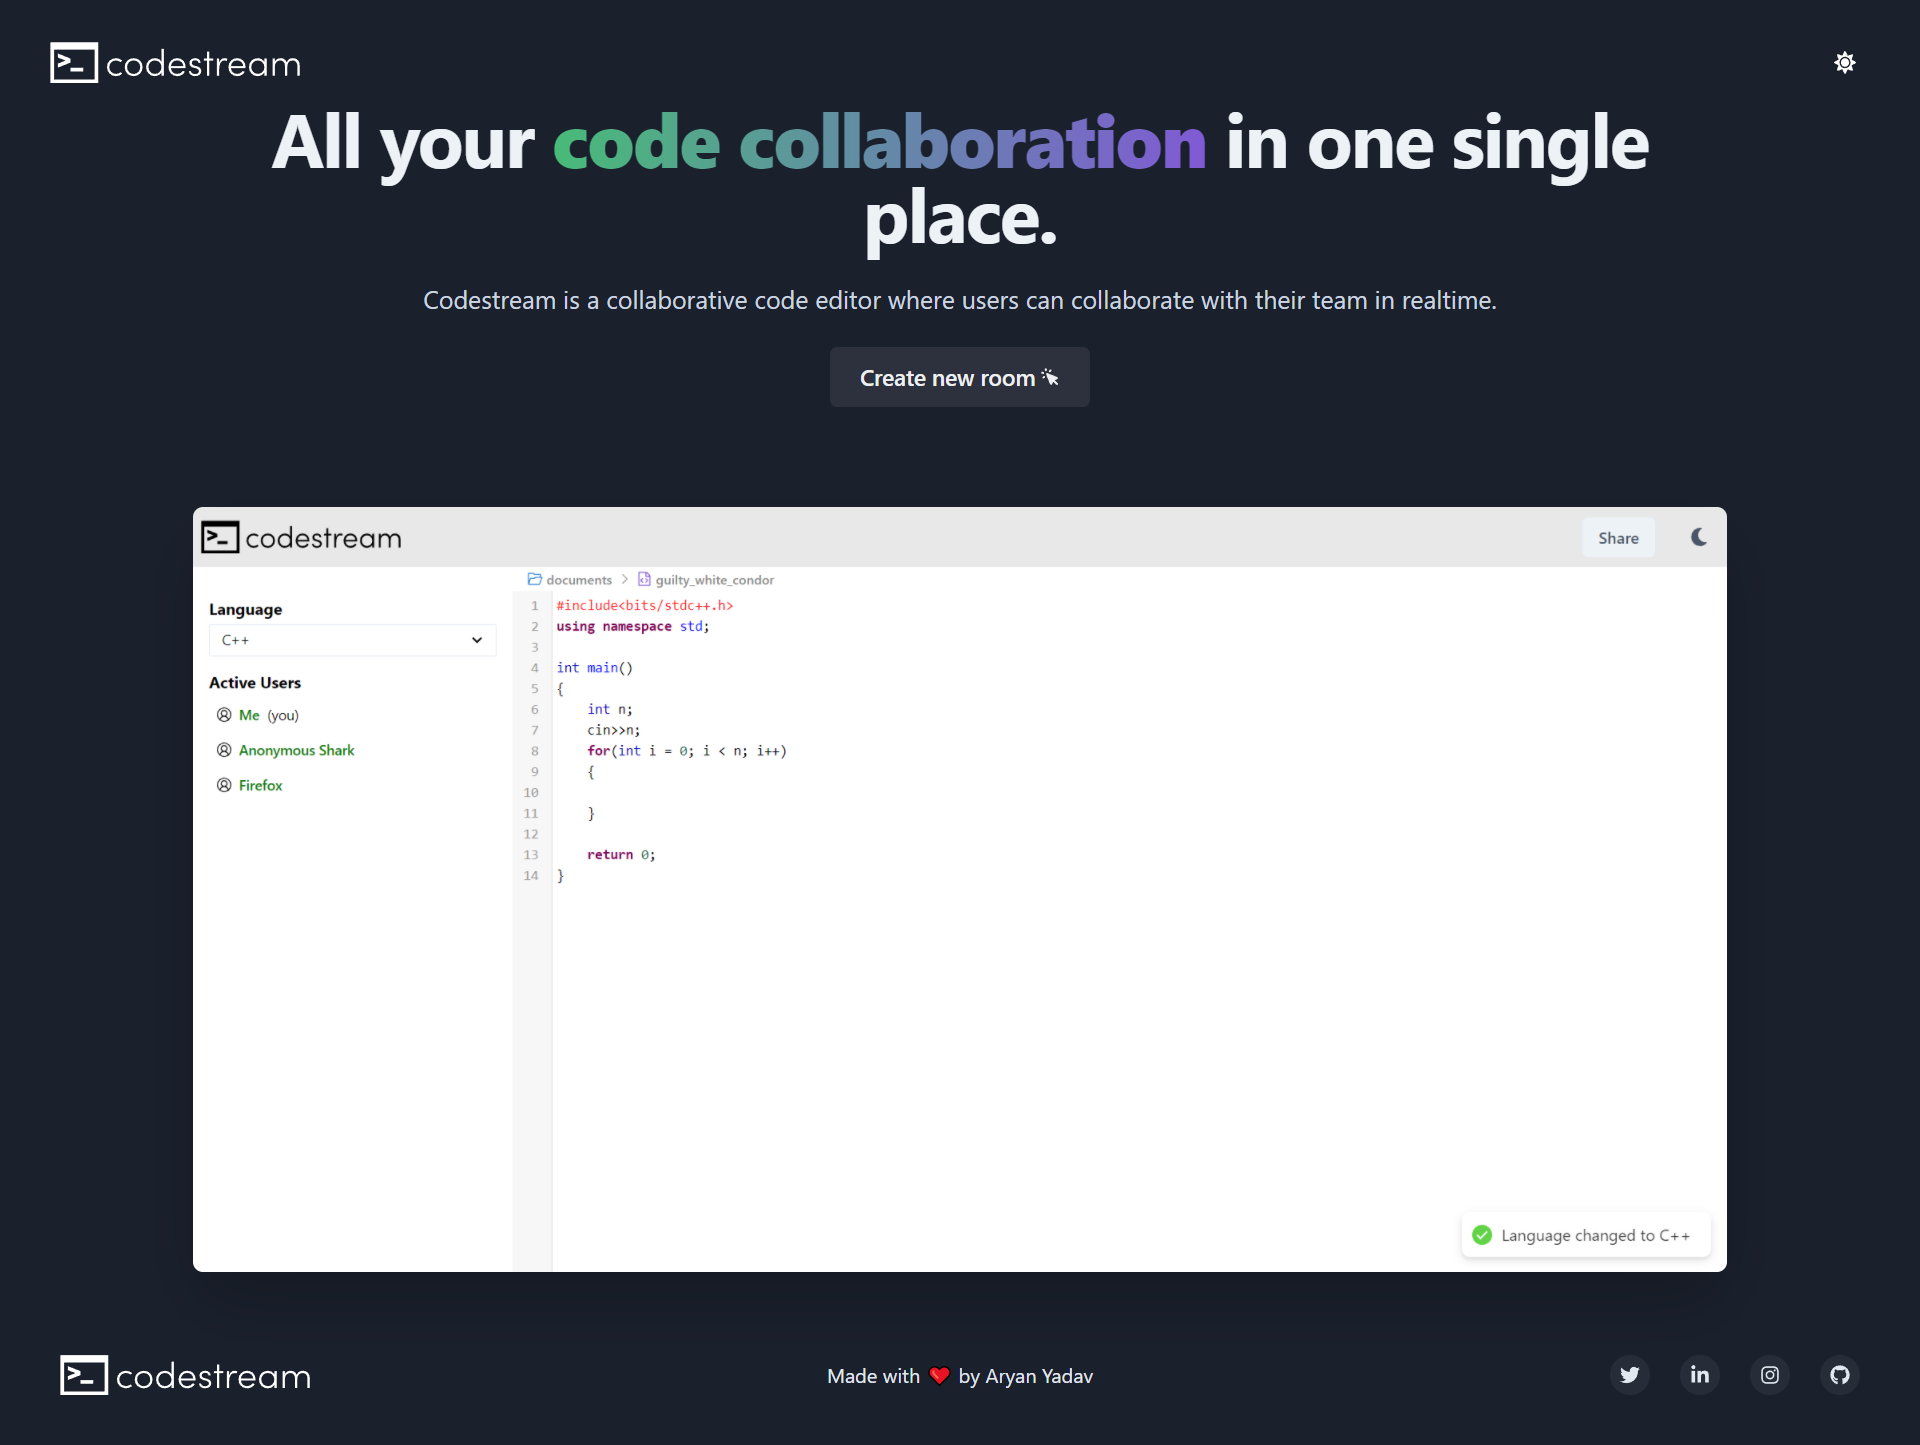Click the codestream logo in the top header
The height and width of the screenshot is (1445, 1920).
[176, 63]
